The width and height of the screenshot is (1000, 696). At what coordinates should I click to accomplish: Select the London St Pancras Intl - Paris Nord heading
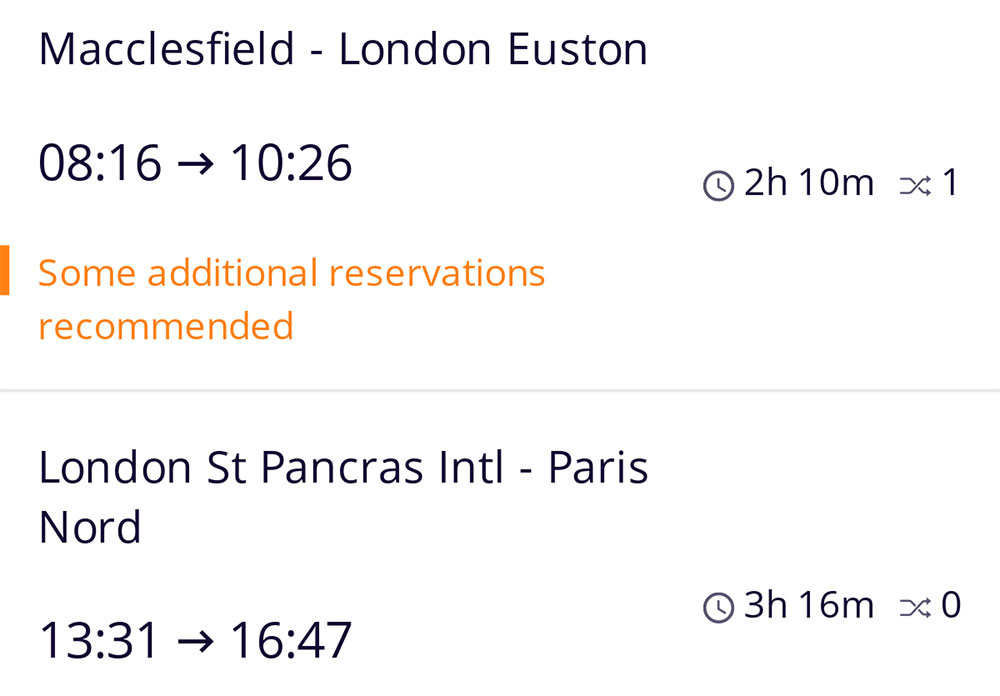pos(344,496)
